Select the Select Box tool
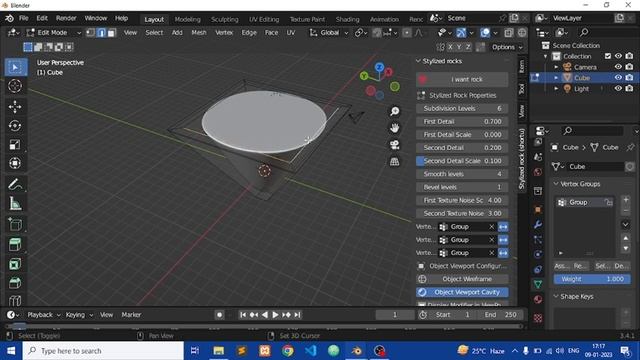The height and width of the screenshot is (360, 640). (16, 67)
